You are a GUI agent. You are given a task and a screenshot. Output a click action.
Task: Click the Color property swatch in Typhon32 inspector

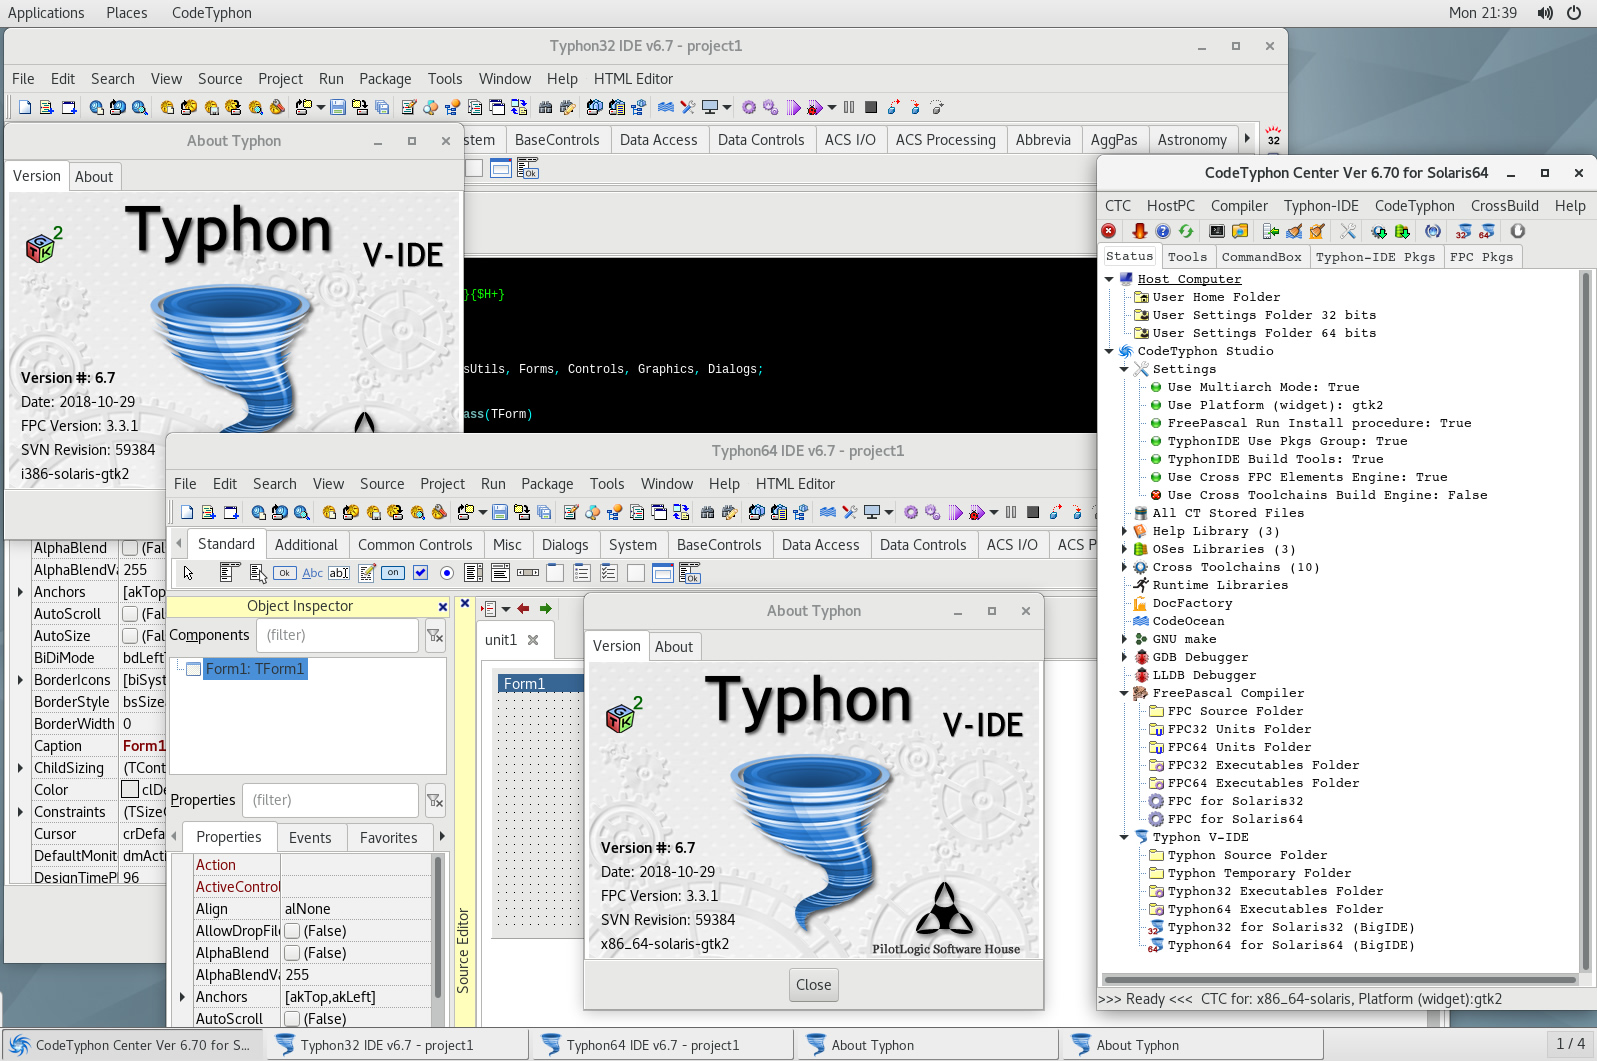pyautogui.click(x=130, y=790)
